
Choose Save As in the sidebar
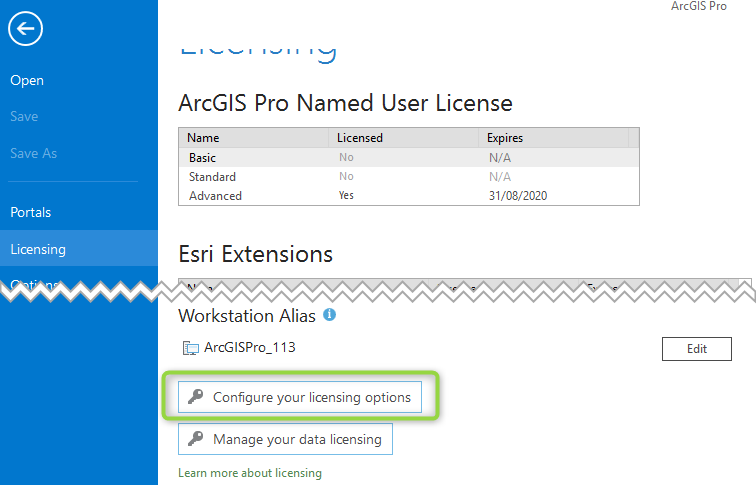coord(34,153)
